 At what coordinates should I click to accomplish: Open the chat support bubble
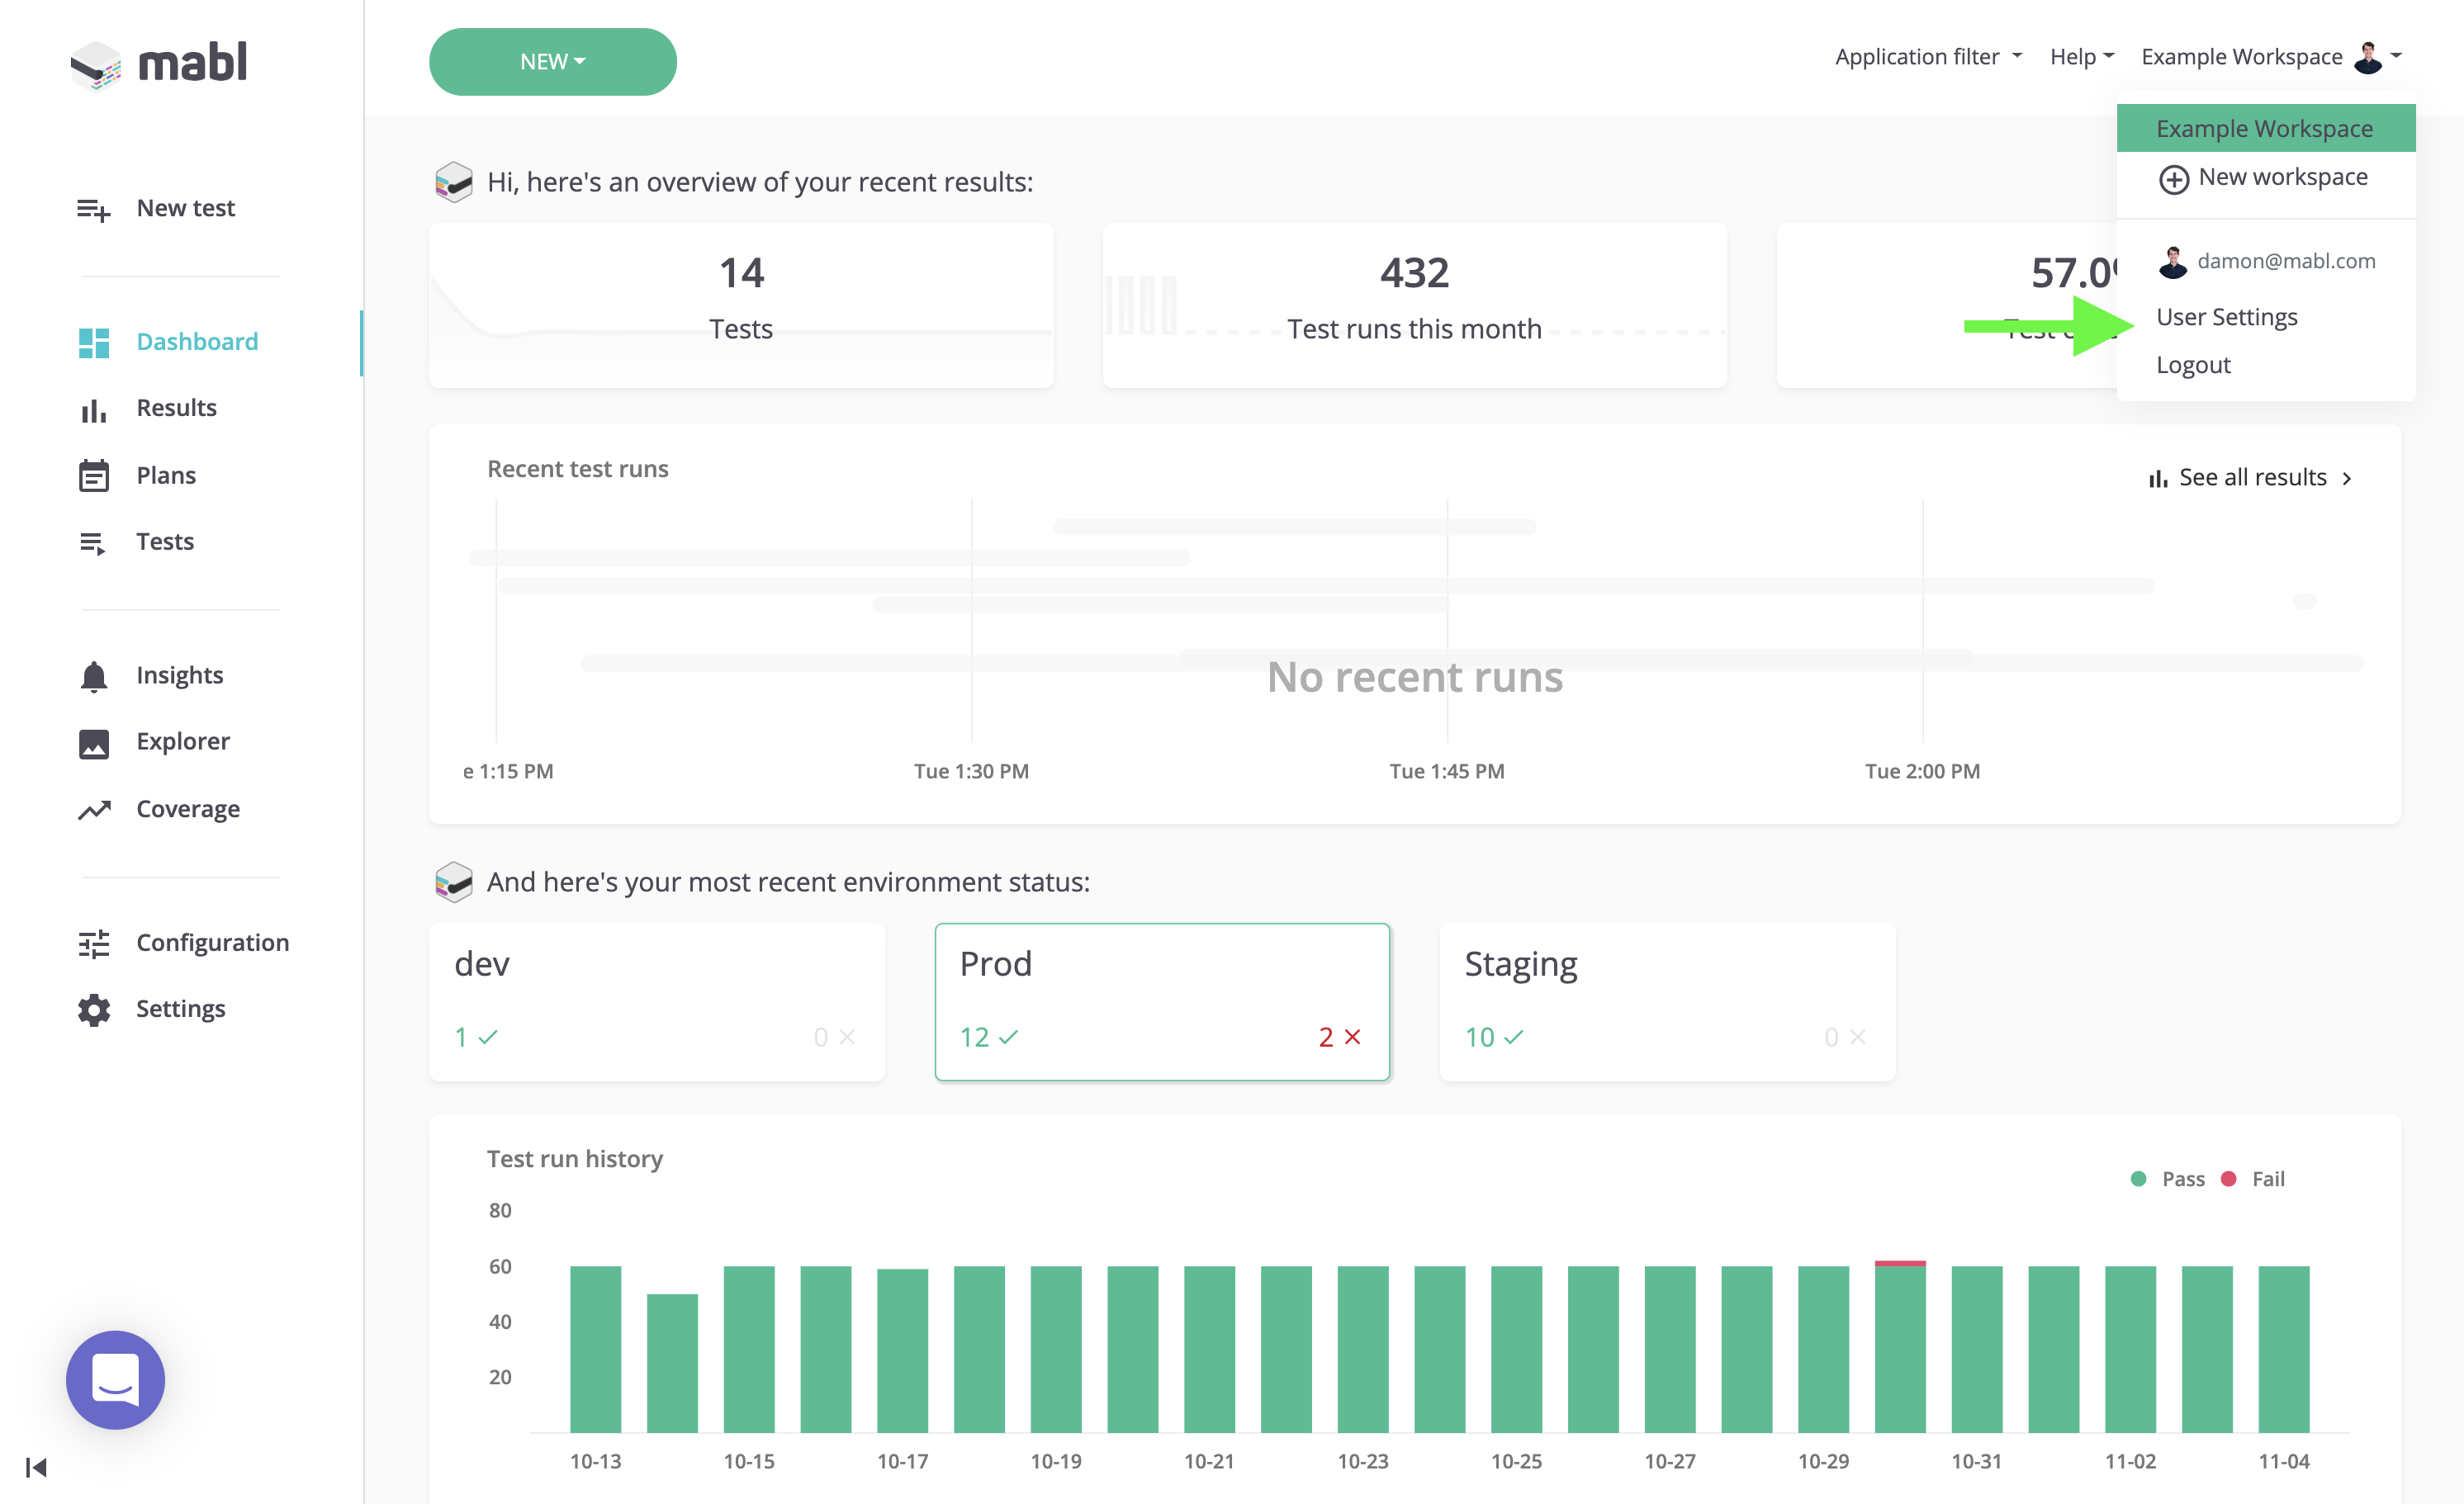click(115, 1379)
